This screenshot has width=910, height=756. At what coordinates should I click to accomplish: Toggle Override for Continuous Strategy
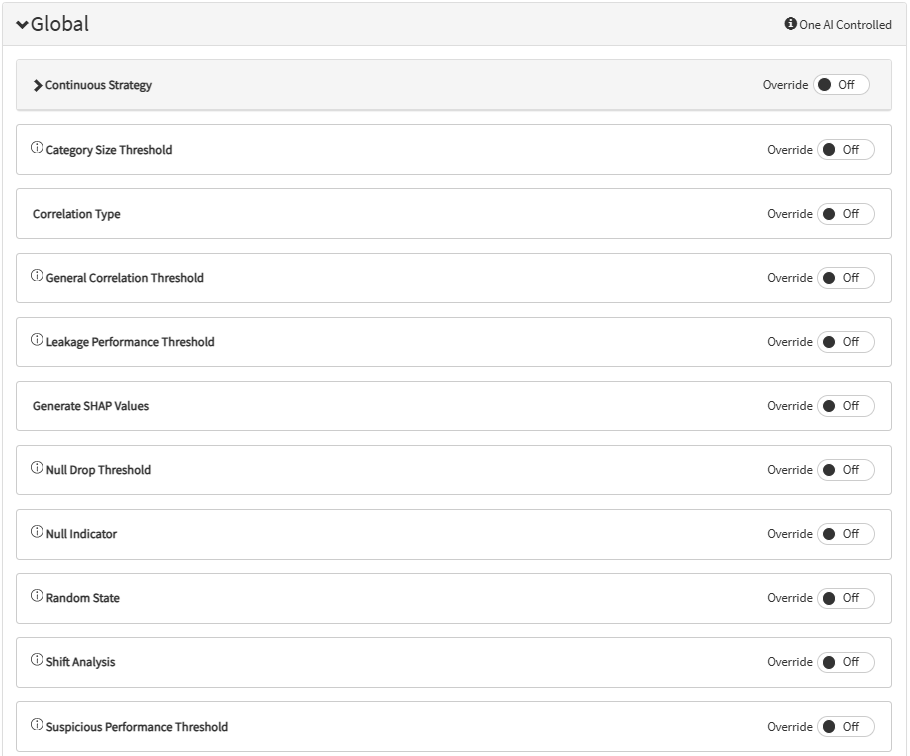[840, 85]
